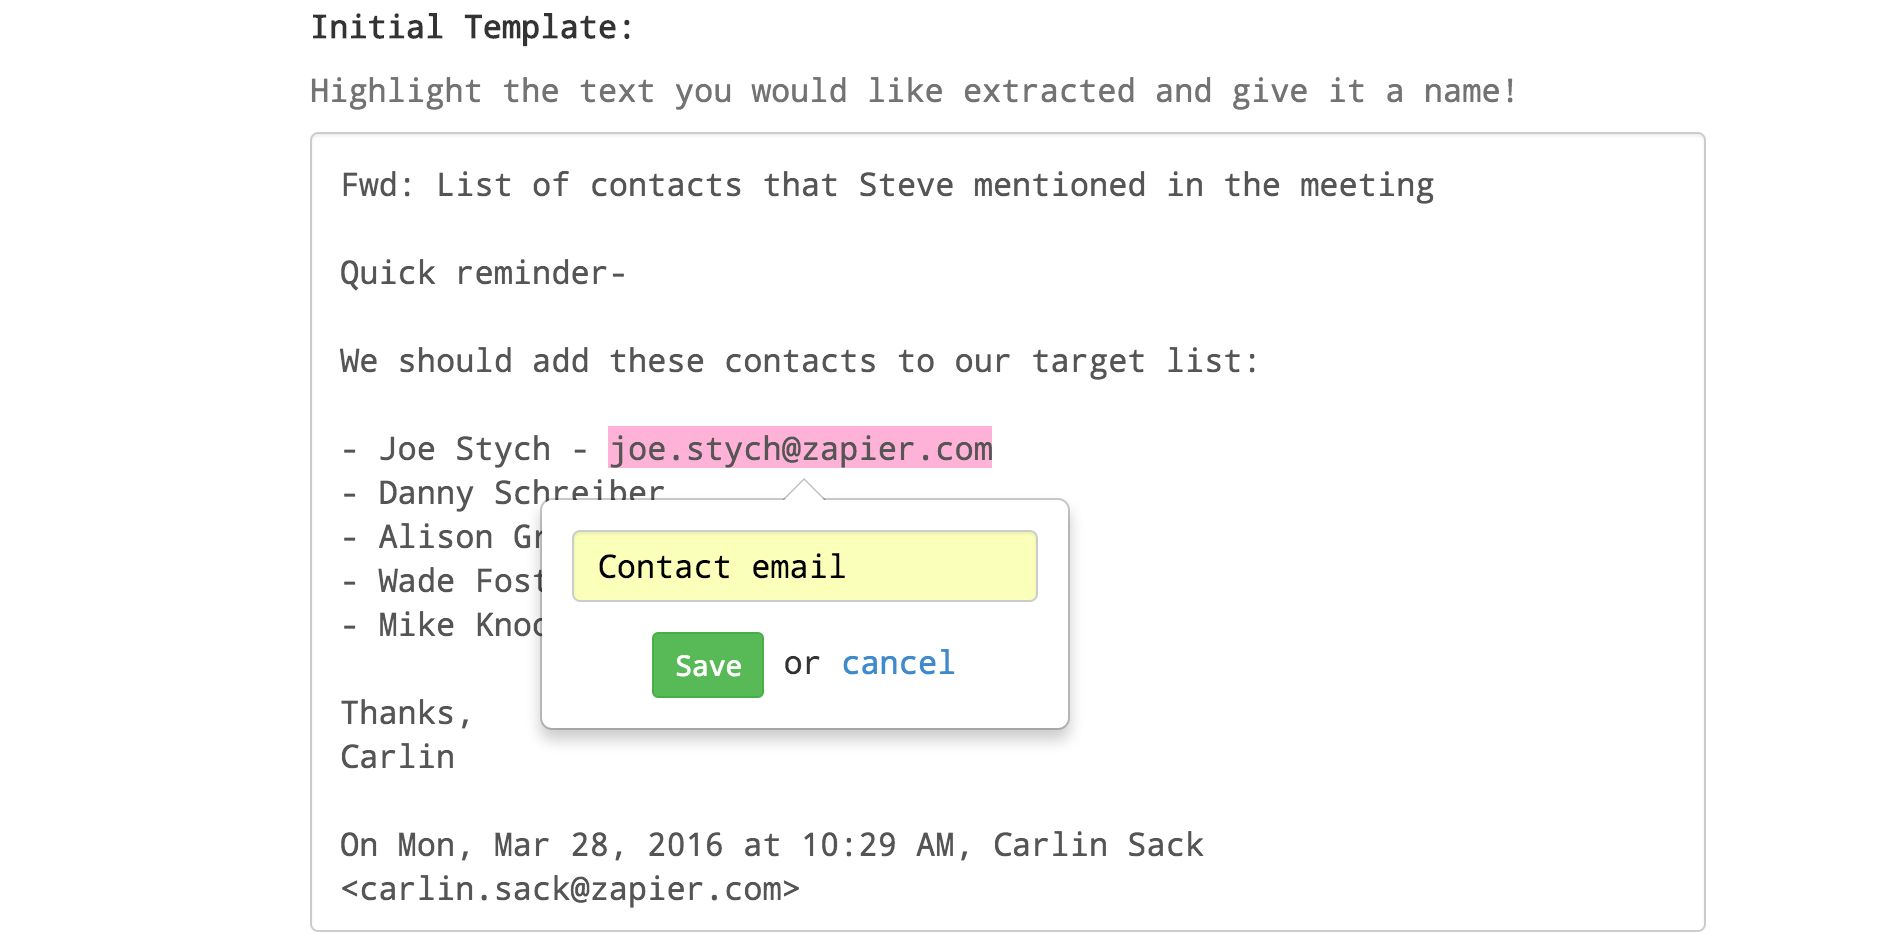Click the carlin.sack@zapier.com address

[569, 889]
